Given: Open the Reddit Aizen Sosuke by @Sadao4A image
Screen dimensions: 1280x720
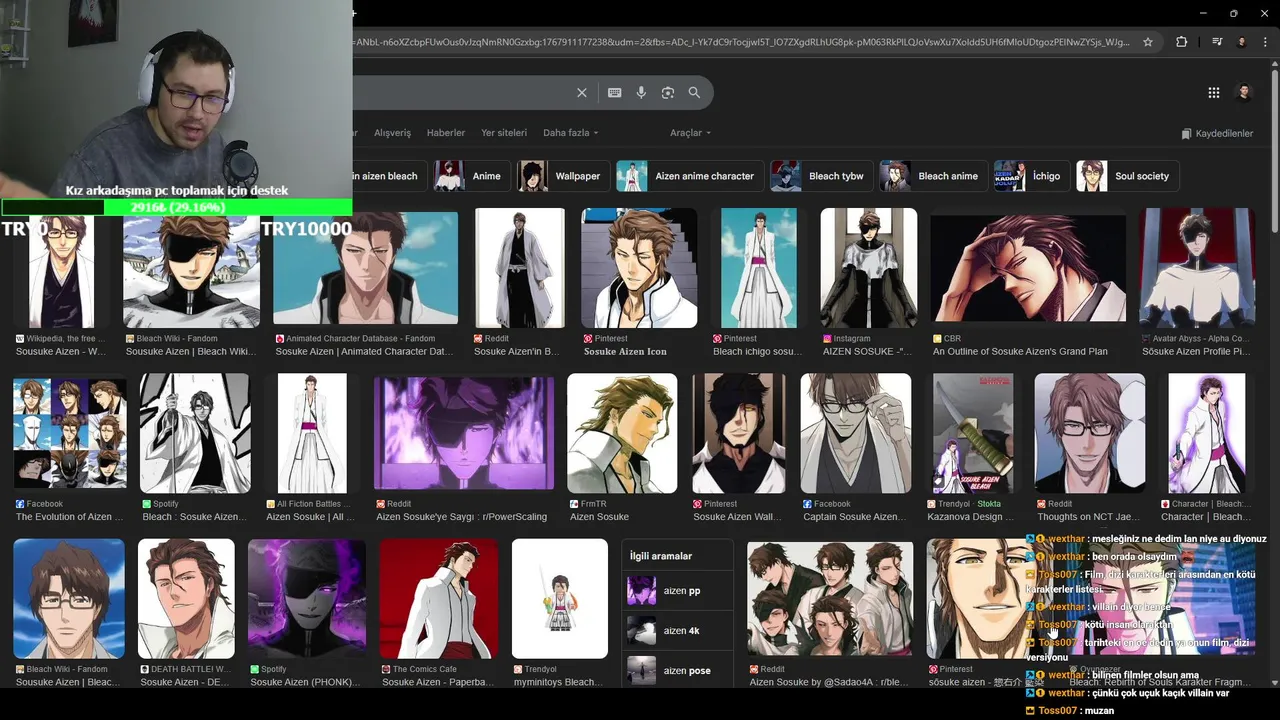Looking at the screenshot, I should click(x=830, y=600).
